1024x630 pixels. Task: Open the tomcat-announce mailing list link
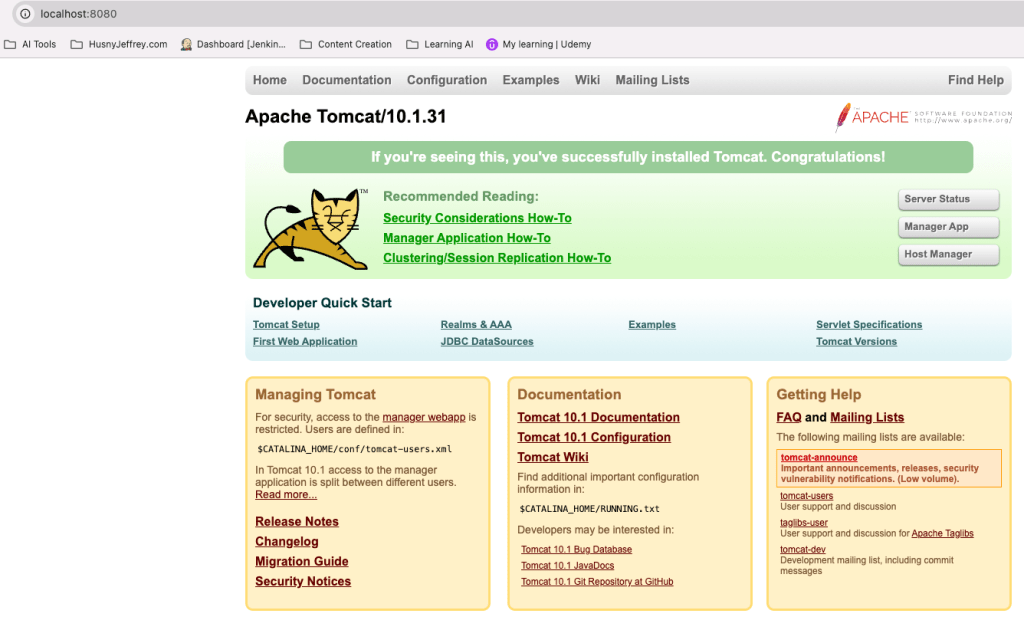[x=818, y=458]
